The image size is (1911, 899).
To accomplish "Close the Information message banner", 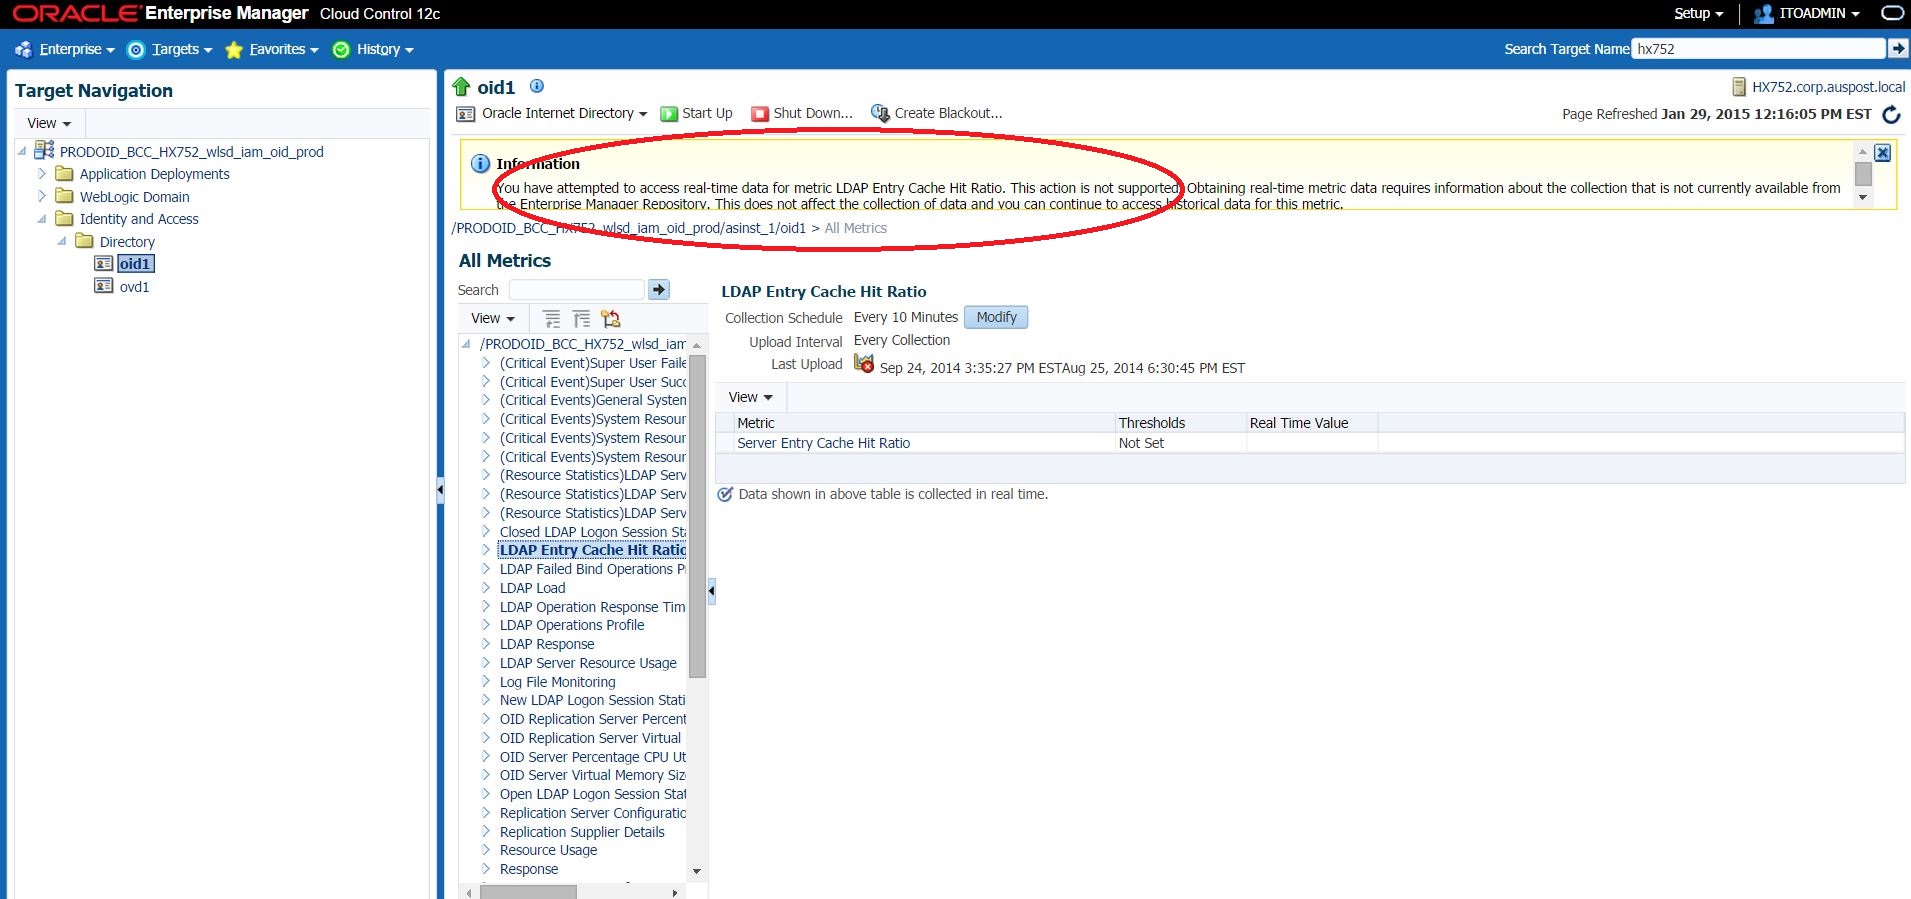I will [x=1882, y=153].
